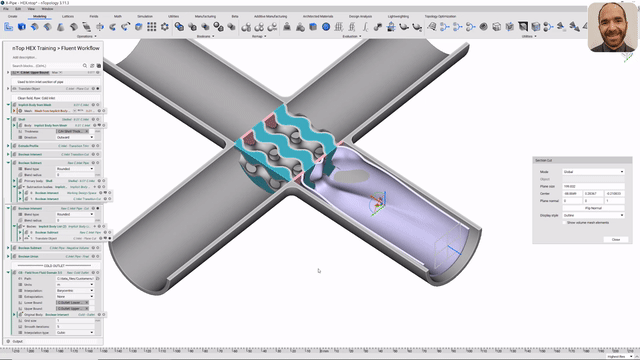
Task: Click the Output gear icon at panel bottom
Action: click(x=8, y=341)
